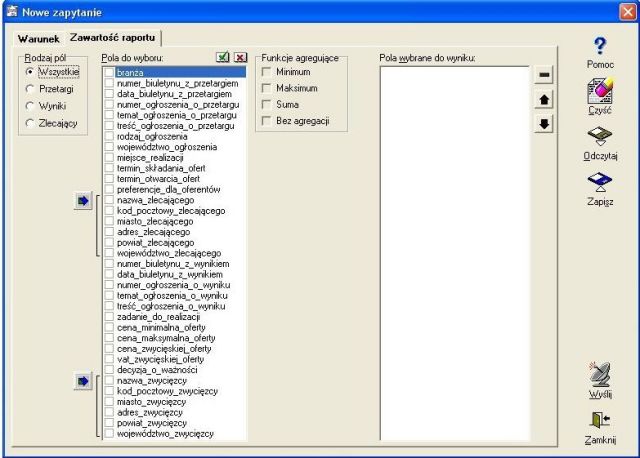Close the Nowe zapytanie window
640x458 pixels.
point(628,11)
